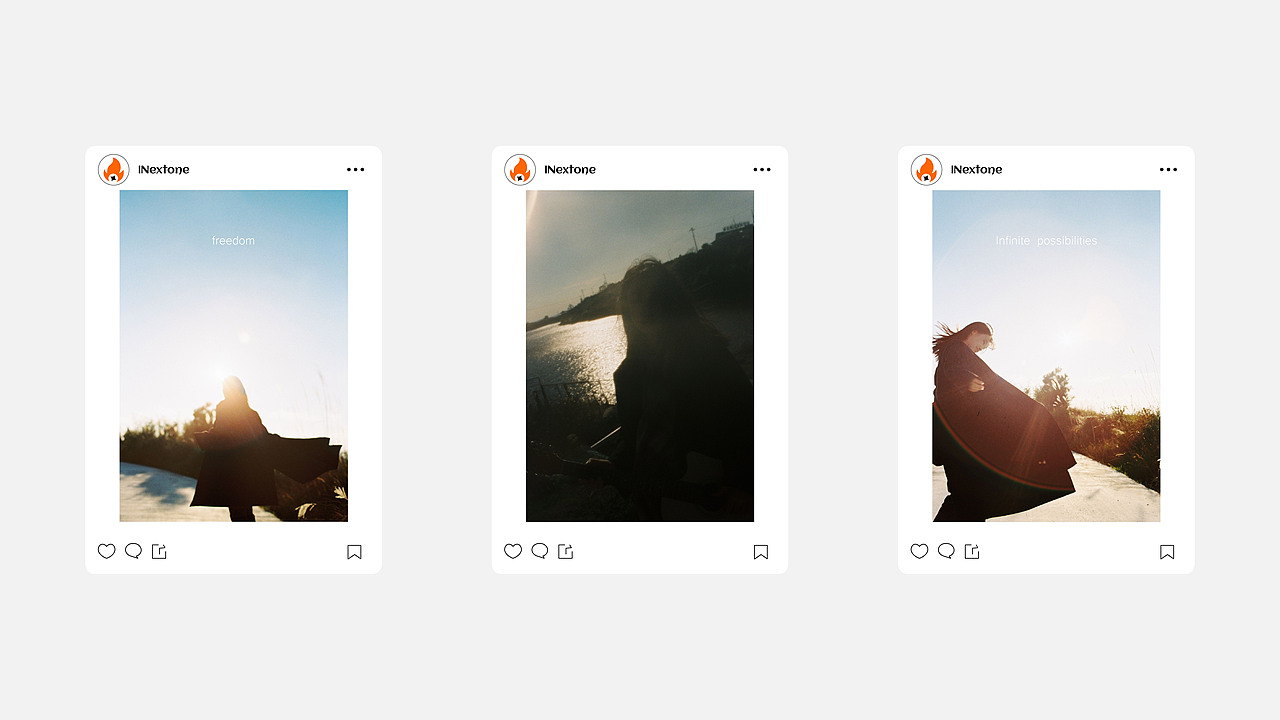The height and width of the screenshot is (720, 1280).
Task: Open comment bubble on Infinite possibilities post
Action: coord(946,551)
